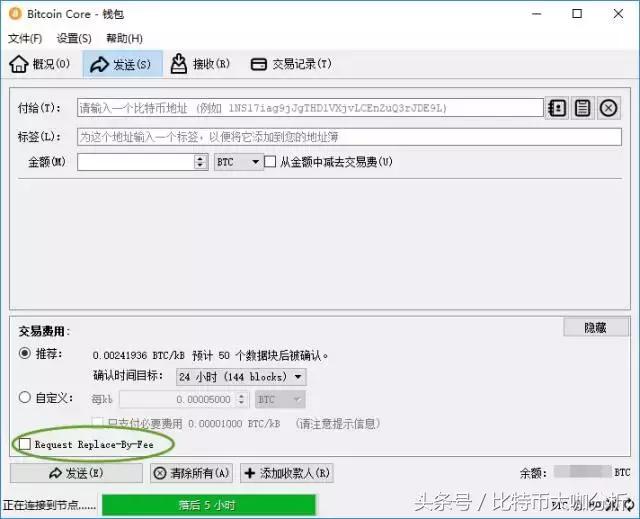This screenshot has height=519, width=640.
Task: Click the sync spinner icon in the status bar
Action: point(631,505)
